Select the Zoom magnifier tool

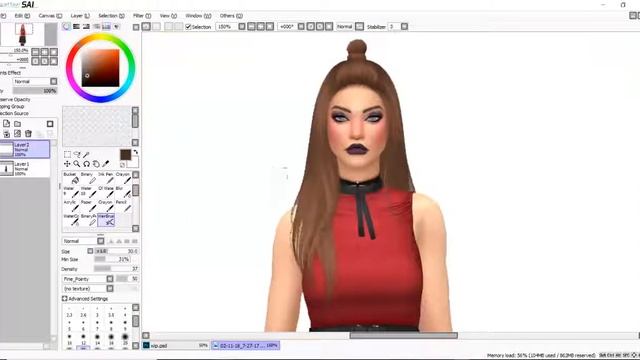coord(77,164)
